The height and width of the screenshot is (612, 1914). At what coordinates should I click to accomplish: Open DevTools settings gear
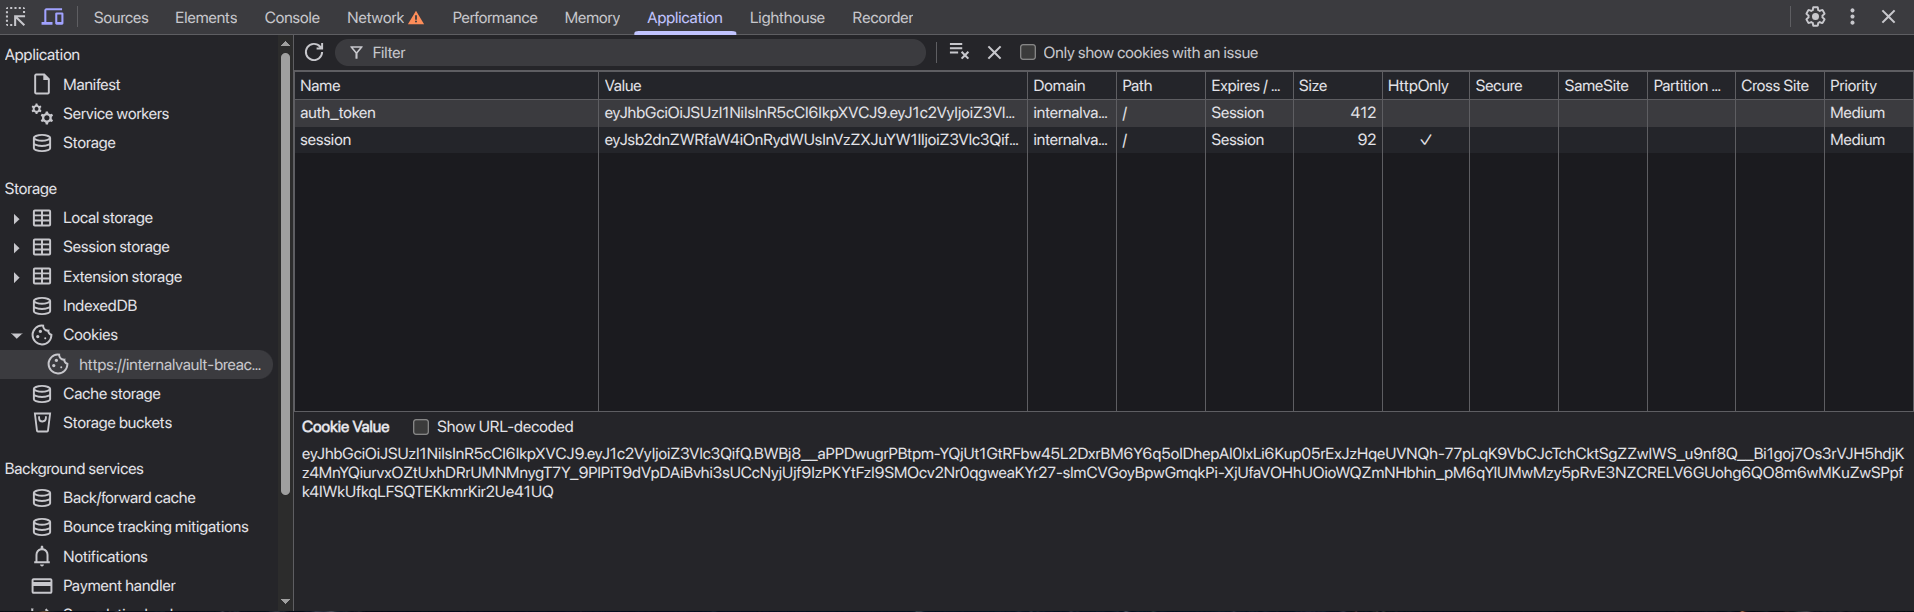[1815, 17]
